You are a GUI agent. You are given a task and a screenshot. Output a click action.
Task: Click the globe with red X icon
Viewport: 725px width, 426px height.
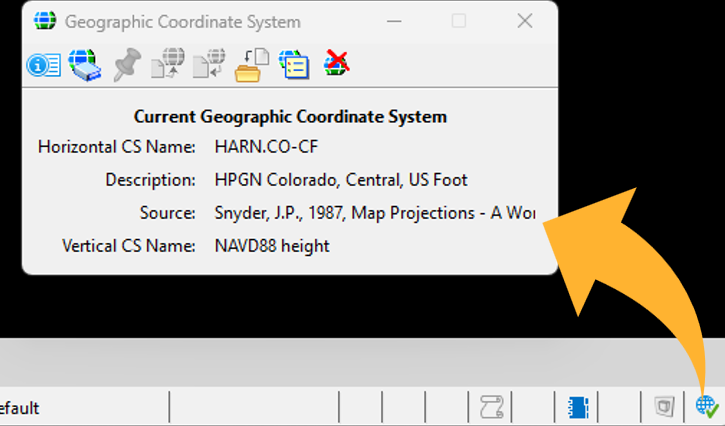[x=337, y=66]
